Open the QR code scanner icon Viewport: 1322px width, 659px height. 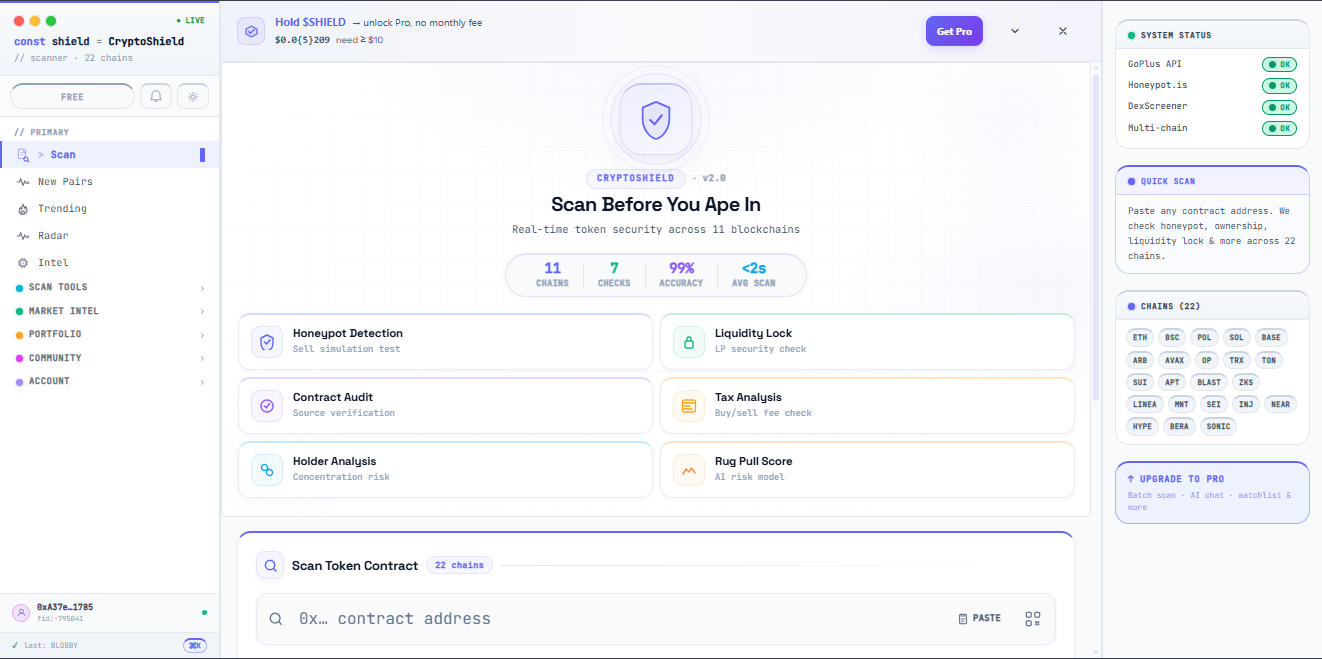1033,619
